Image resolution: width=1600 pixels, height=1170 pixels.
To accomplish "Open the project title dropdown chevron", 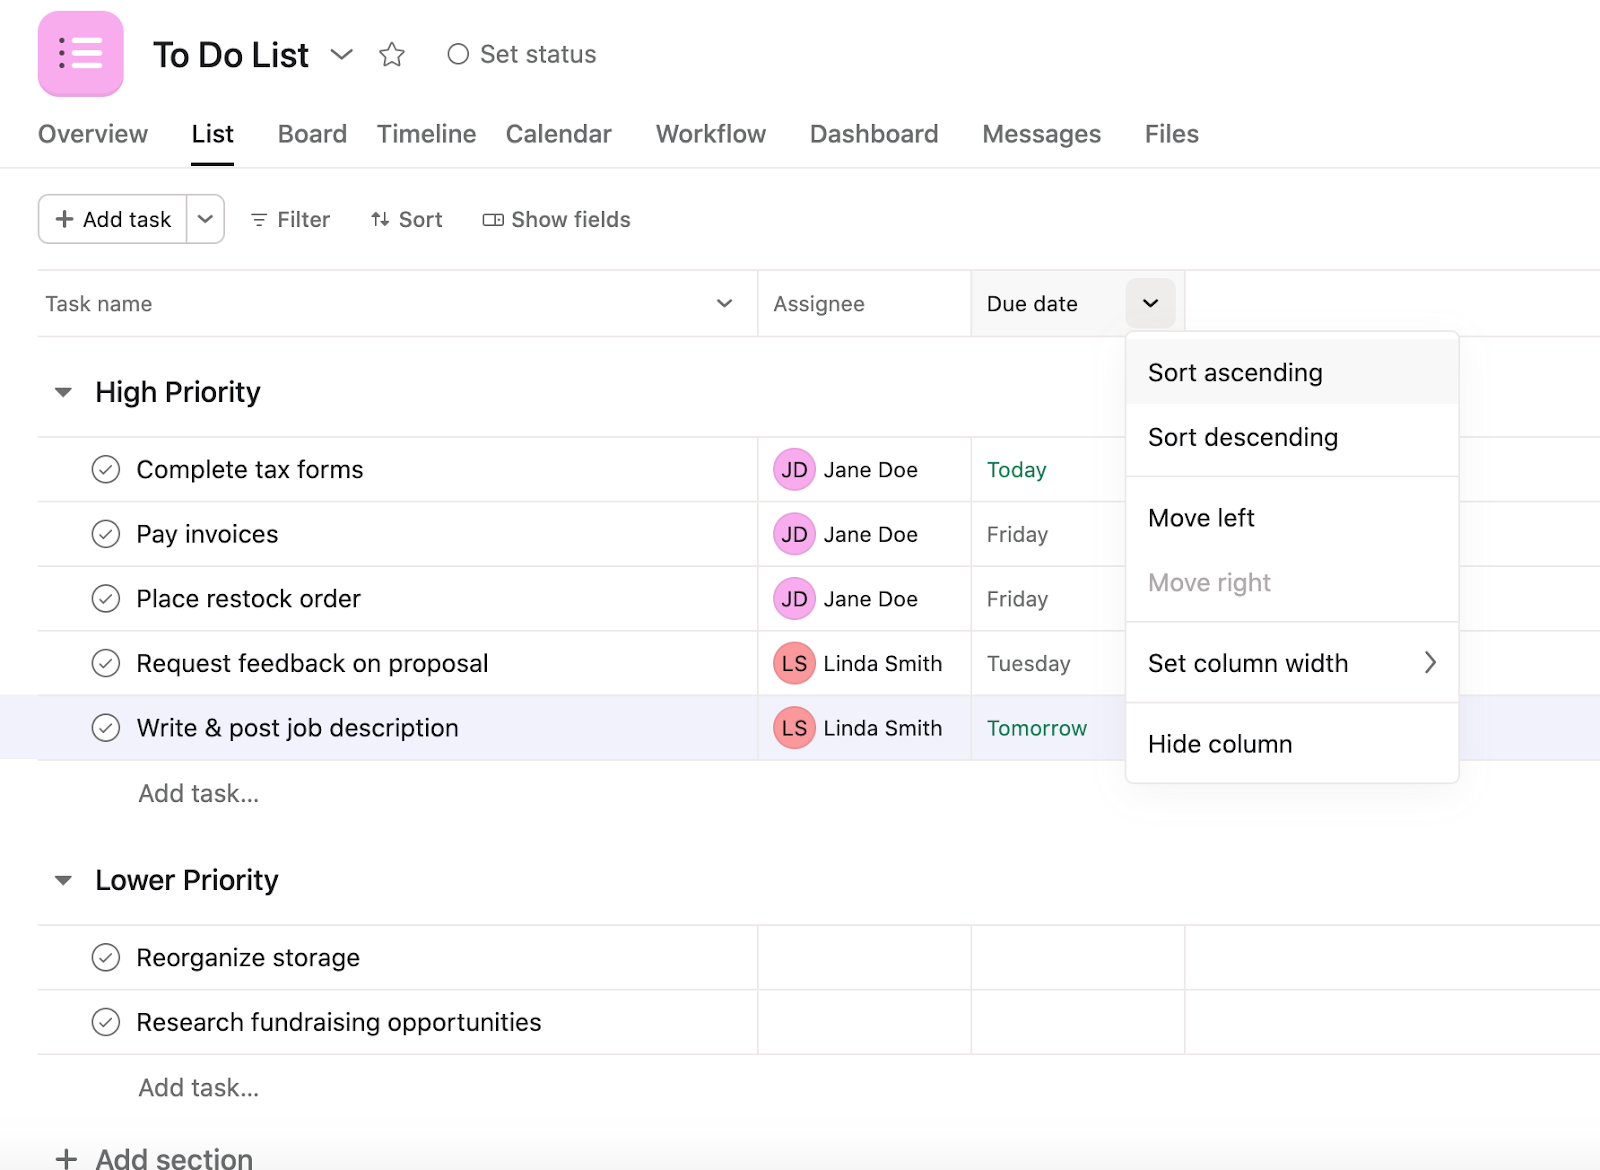I will coord(341,54).
